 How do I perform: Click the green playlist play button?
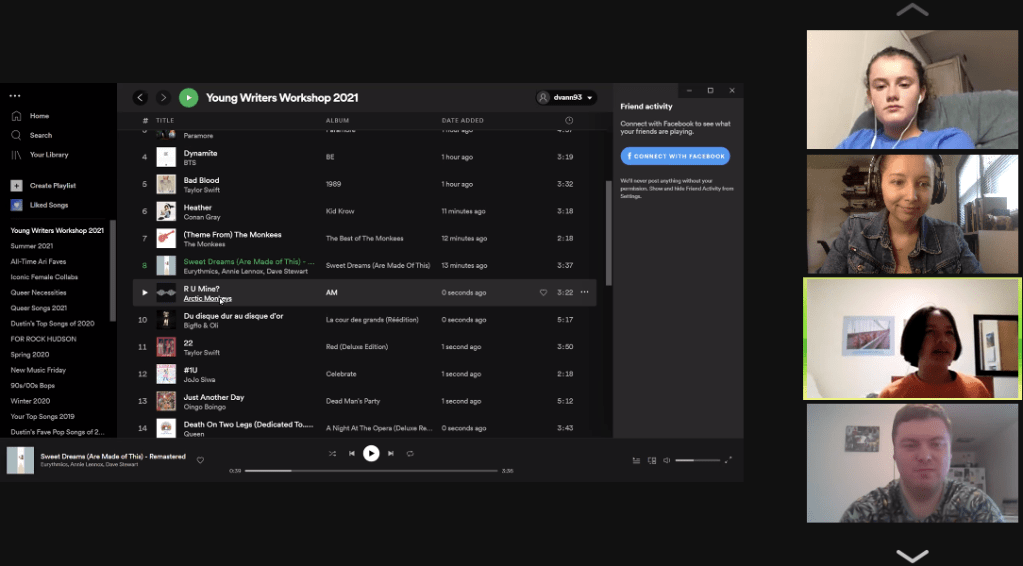click(x=188, y=97)
